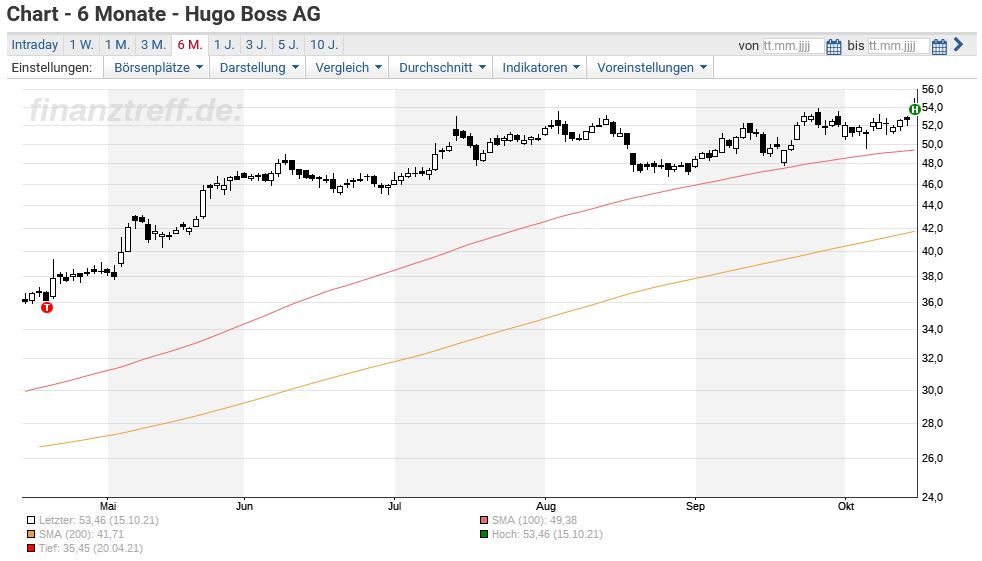This screenshot has height=561, width=982.
Task: Click the green H high marker
Action: click(x=914, y=110)
